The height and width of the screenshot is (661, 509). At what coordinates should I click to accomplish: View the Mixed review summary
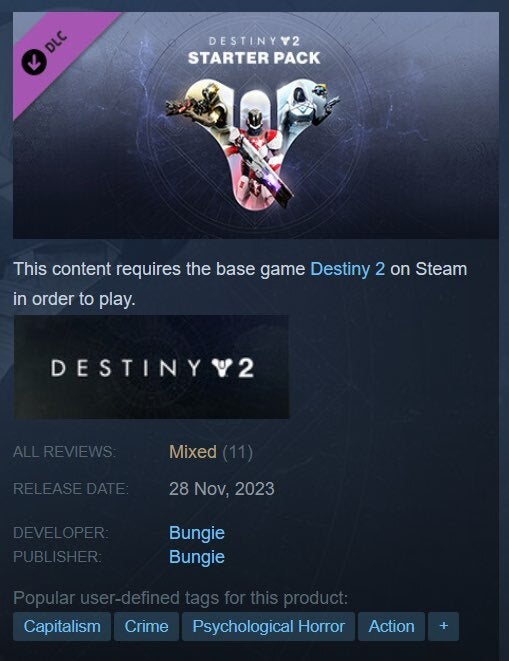[193, 452]
